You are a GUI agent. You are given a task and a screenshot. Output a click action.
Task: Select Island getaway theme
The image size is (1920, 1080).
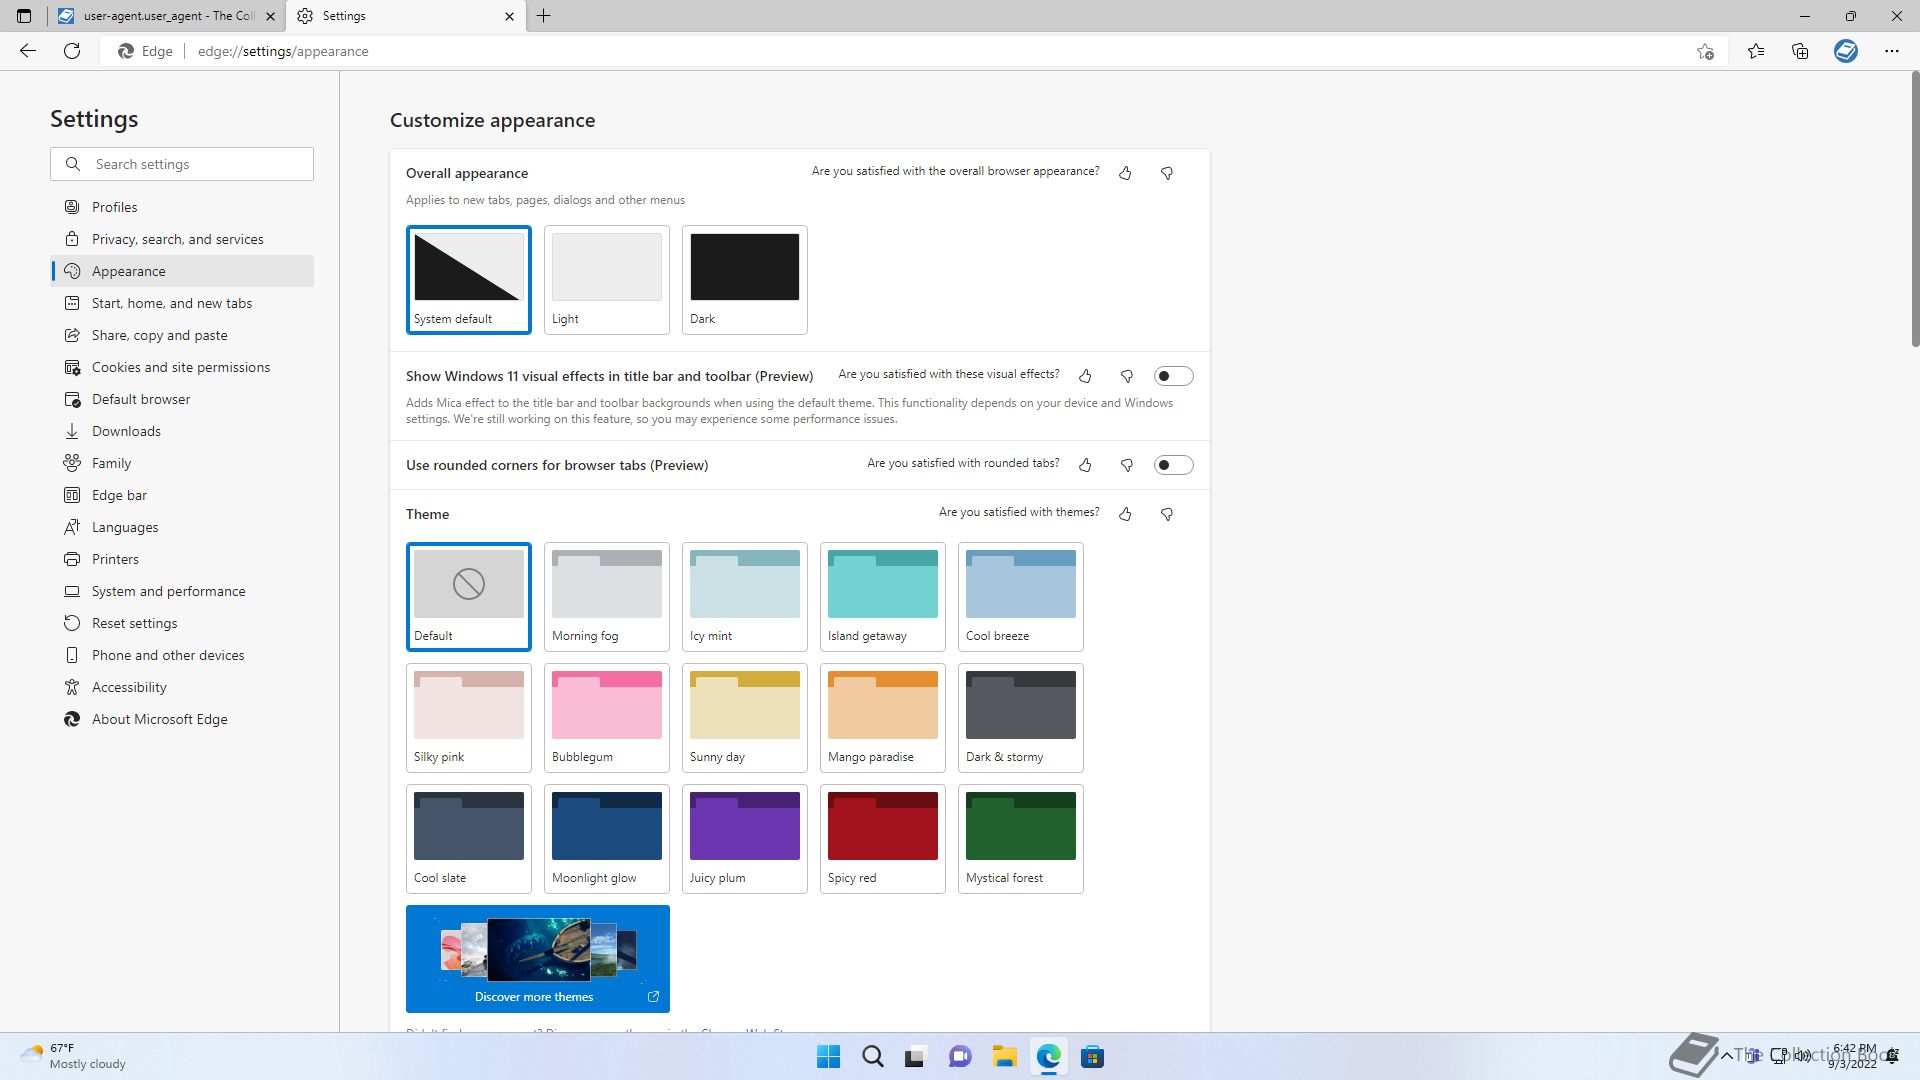pyautogui.click(x=883, y=597)
